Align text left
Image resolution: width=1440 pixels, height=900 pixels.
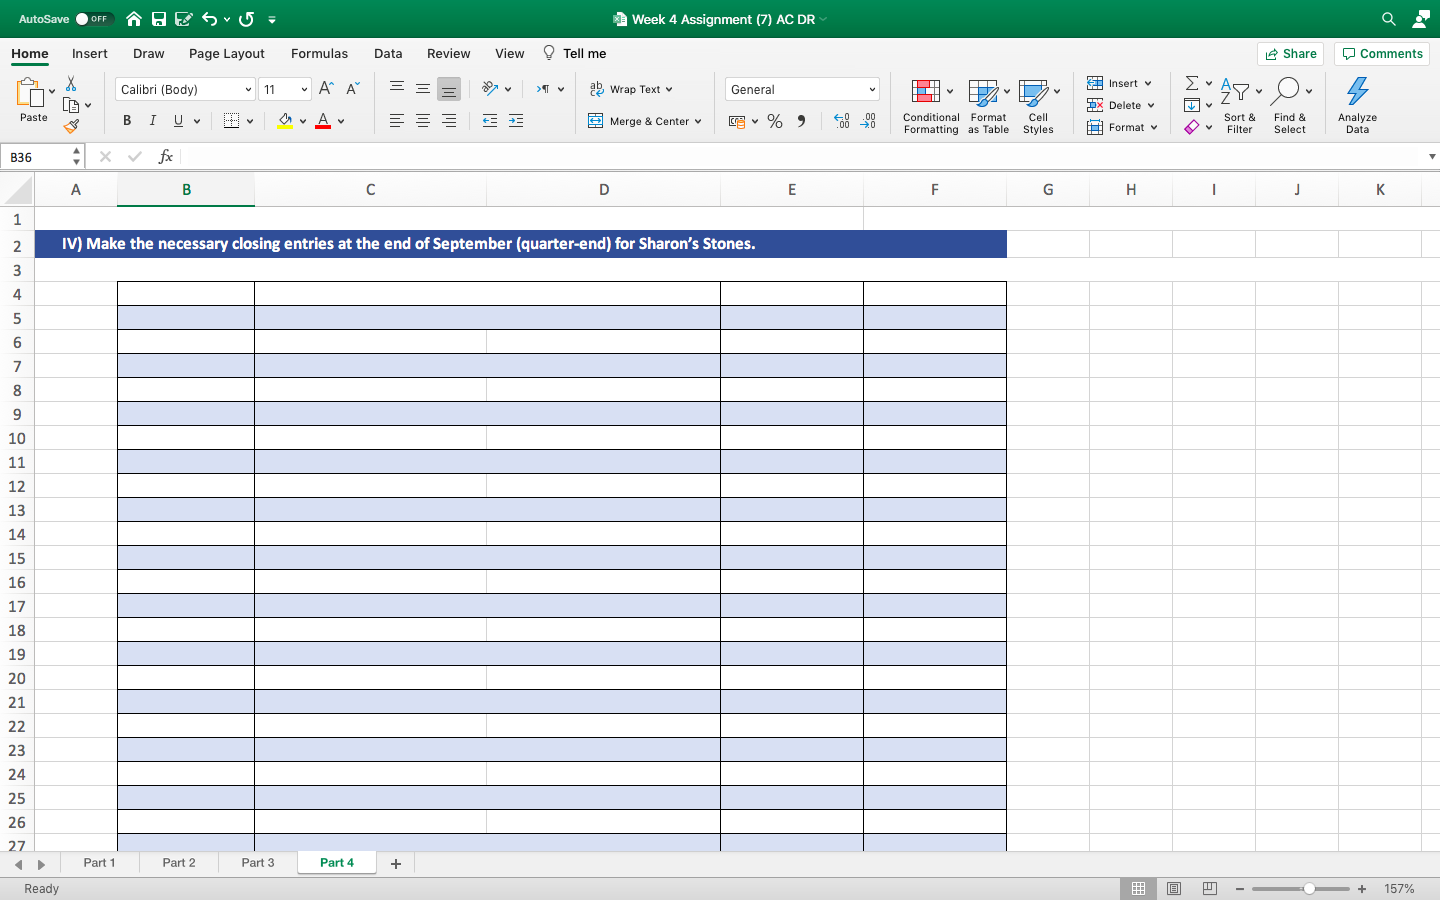(397, 120)
